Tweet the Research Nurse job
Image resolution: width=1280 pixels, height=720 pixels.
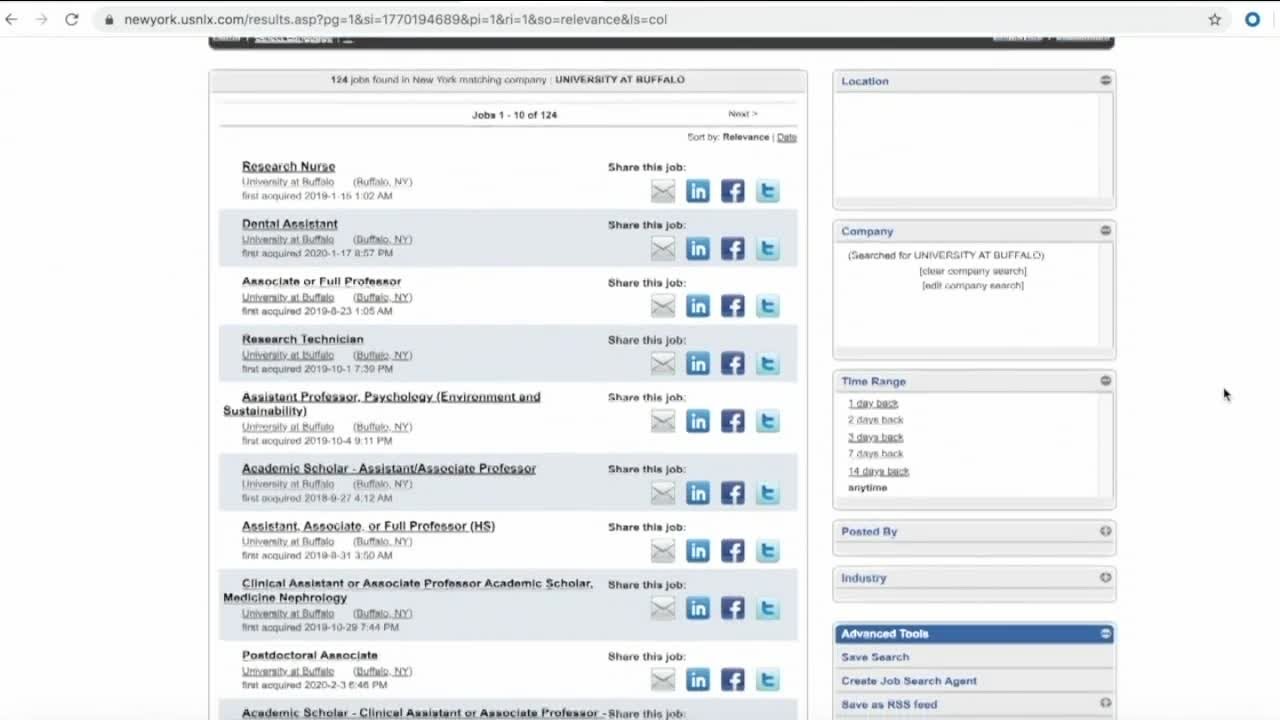coord(768,191)
